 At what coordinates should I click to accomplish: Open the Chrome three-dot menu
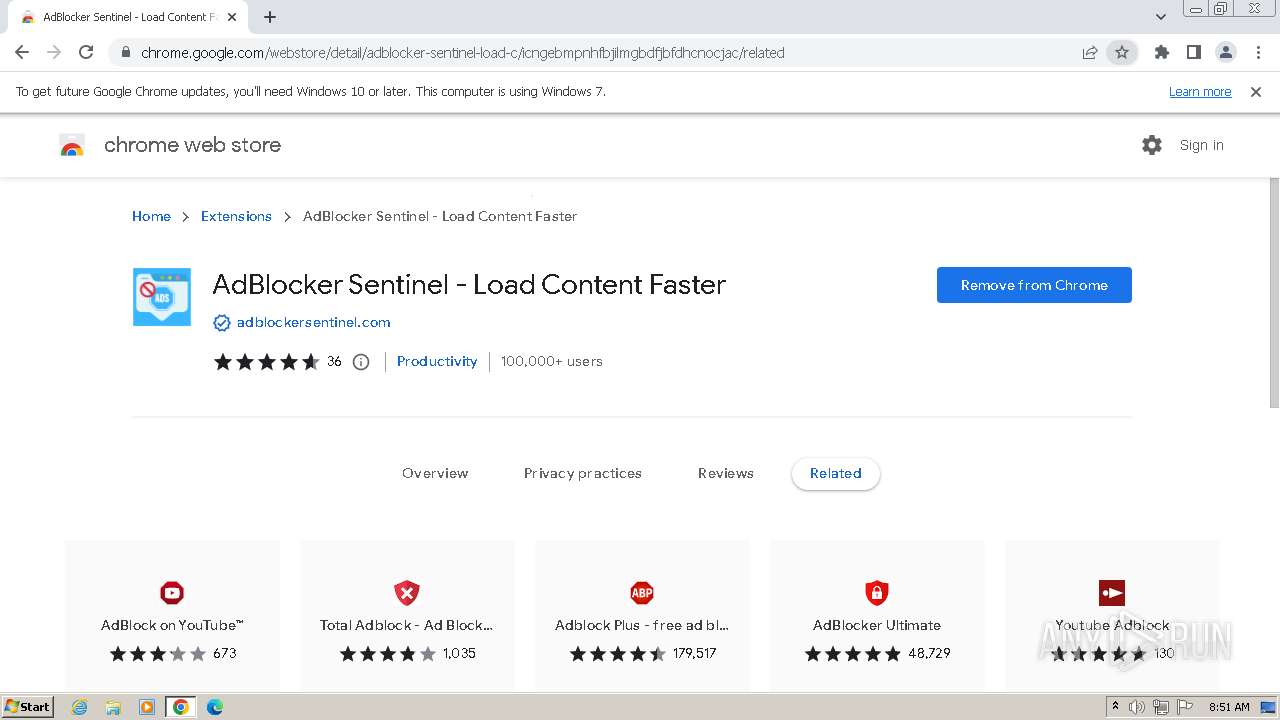1258,53
